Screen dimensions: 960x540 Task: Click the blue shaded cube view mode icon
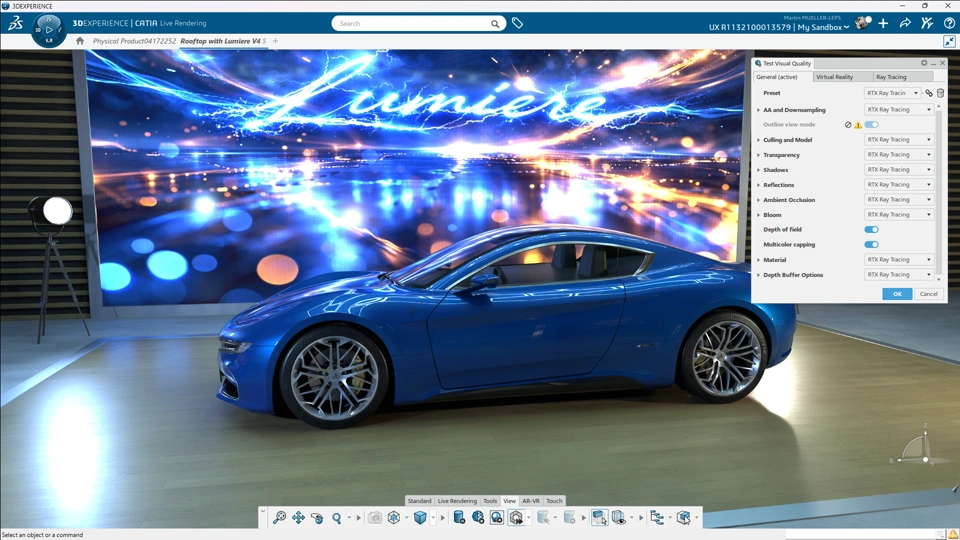coord(420,518)
